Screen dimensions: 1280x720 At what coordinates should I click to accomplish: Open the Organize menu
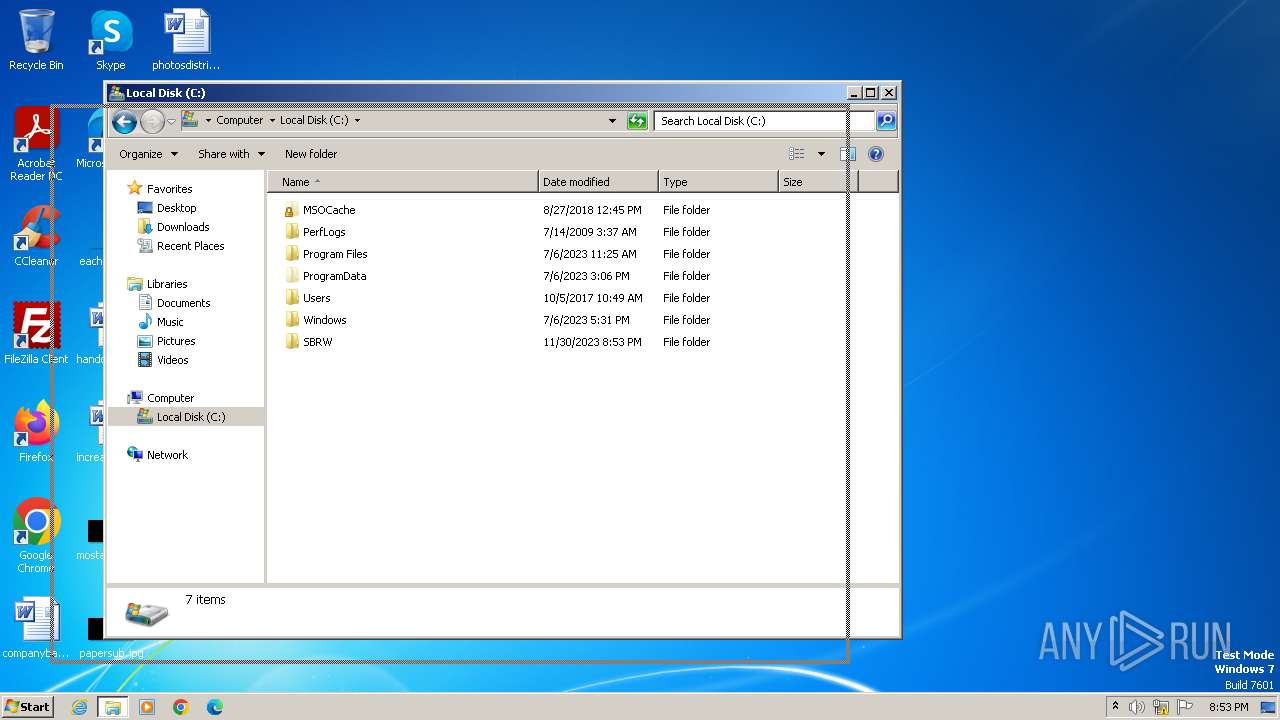coord(148,154)
